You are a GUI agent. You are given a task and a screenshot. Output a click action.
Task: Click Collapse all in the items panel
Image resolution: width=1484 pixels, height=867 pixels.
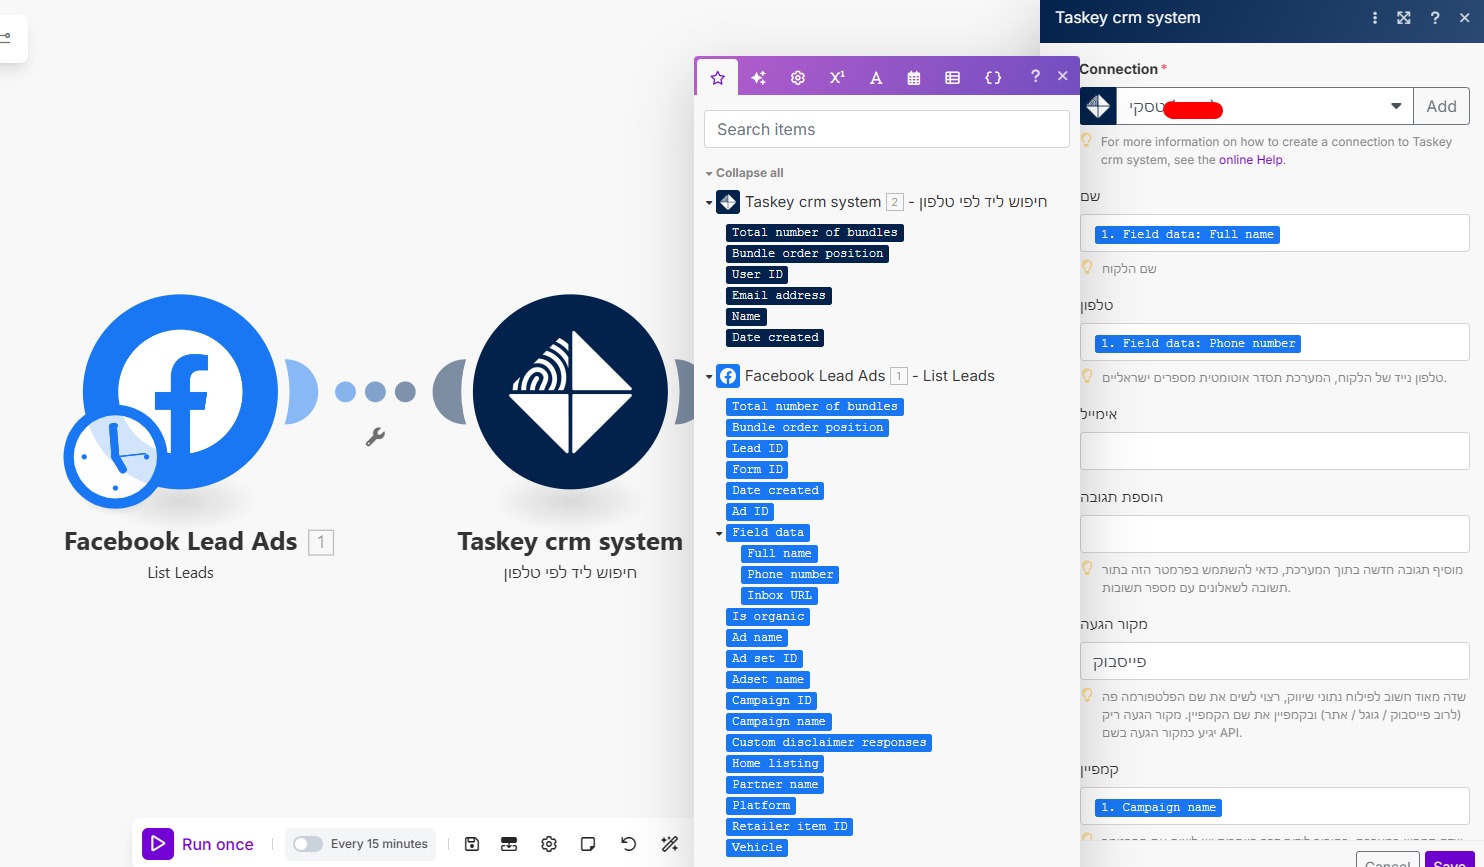[x=749, y=173]
